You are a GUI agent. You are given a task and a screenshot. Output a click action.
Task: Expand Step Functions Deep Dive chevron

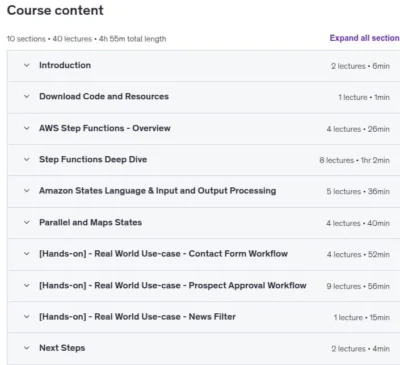click(x=27, y=160)
